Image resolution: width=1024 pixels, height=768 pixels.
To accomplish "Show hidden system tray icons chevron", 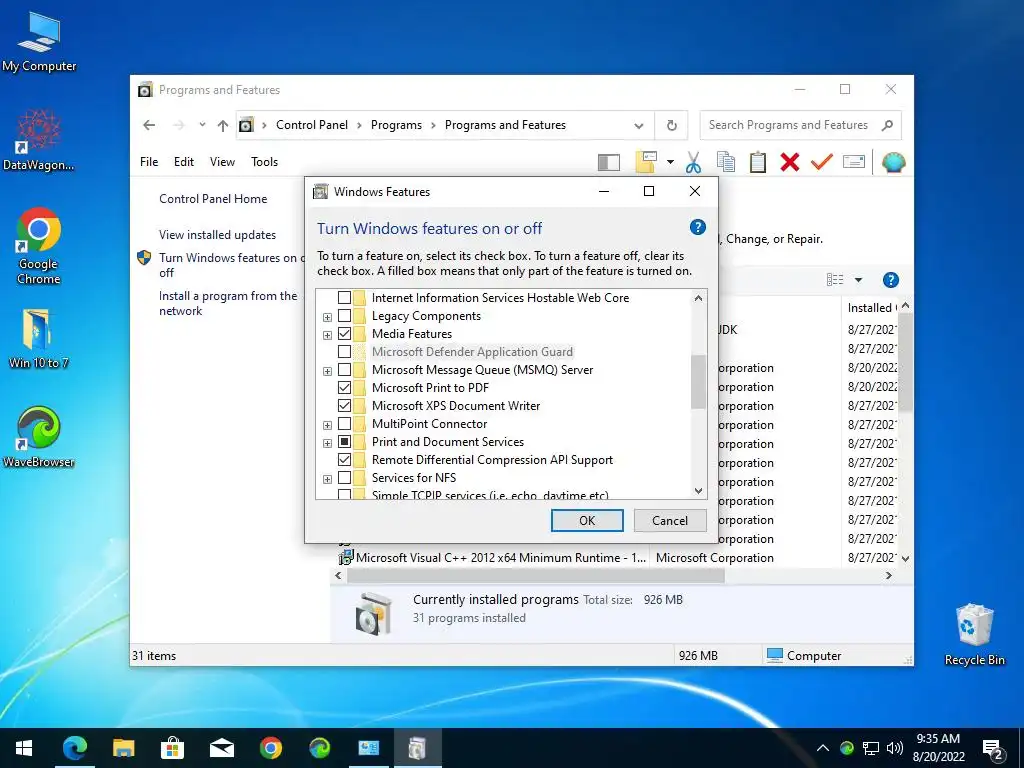I will click(x=823, y=748).
